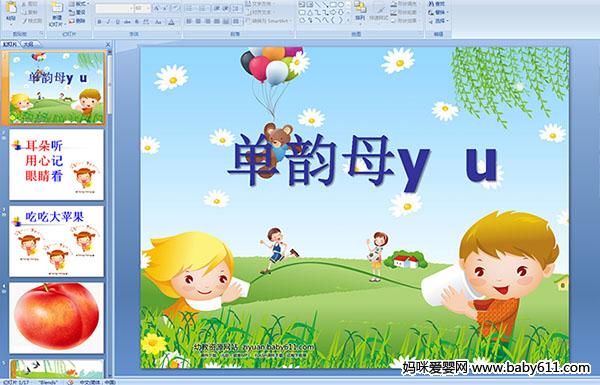600x385 pixels.
Task: Click the Blends theme name in status bar
Action: (x=48, y=382)
